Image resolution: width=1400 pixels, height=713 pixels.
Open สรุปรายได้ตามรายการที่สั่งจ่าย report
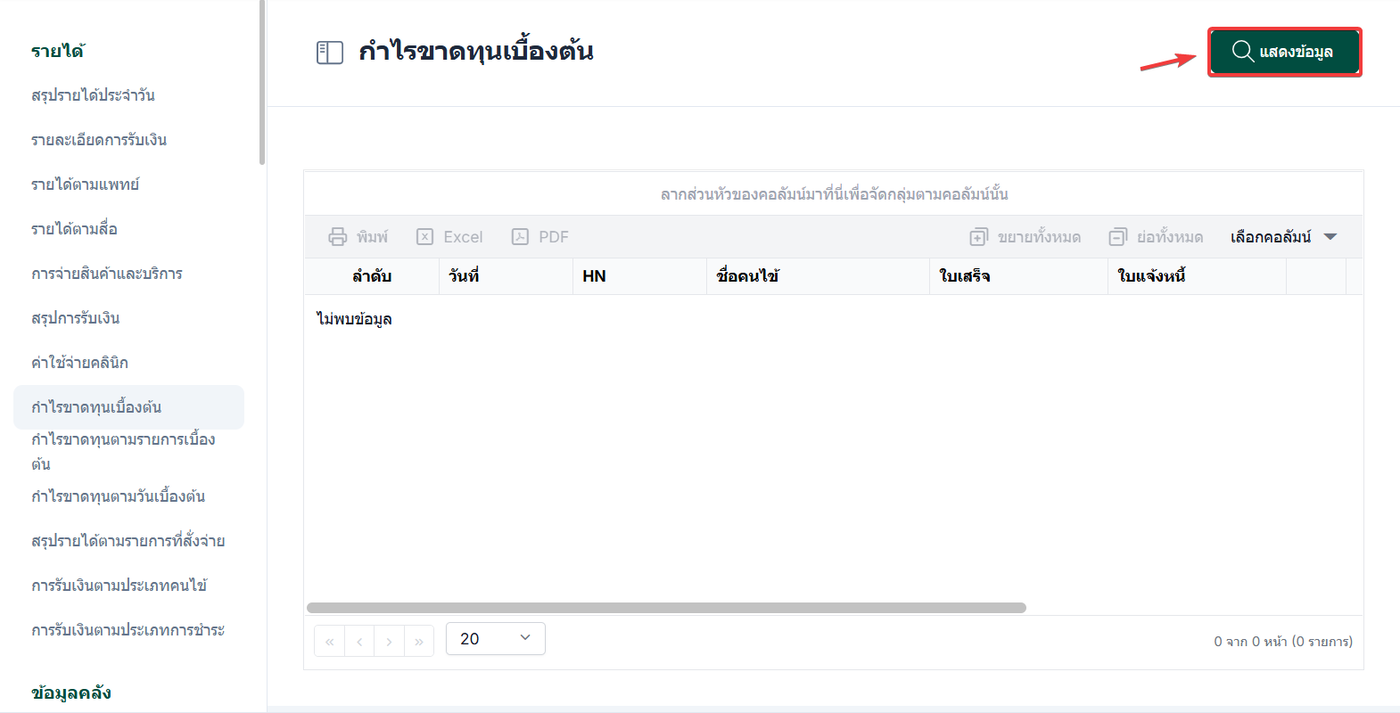pyautogui.click(x=128, y=541)
